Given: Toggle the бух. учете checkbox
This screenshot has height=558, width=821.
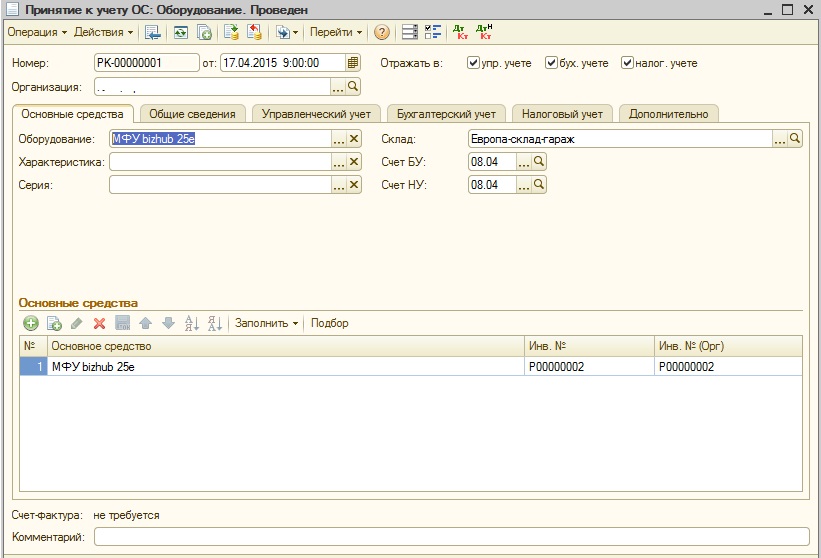Looking at the screenshot, I should (551, 63).
